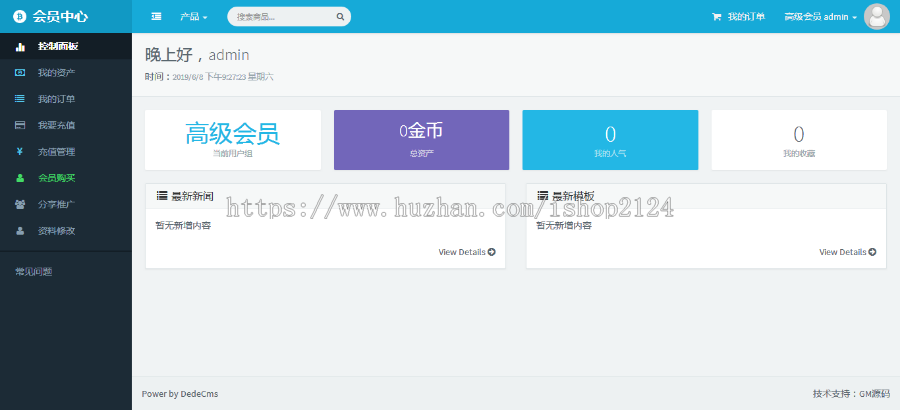Image resolution: width=900 pixels, height=410 pixels.
Task: Open 资料修改 with person icon
Action: point(56,230)
